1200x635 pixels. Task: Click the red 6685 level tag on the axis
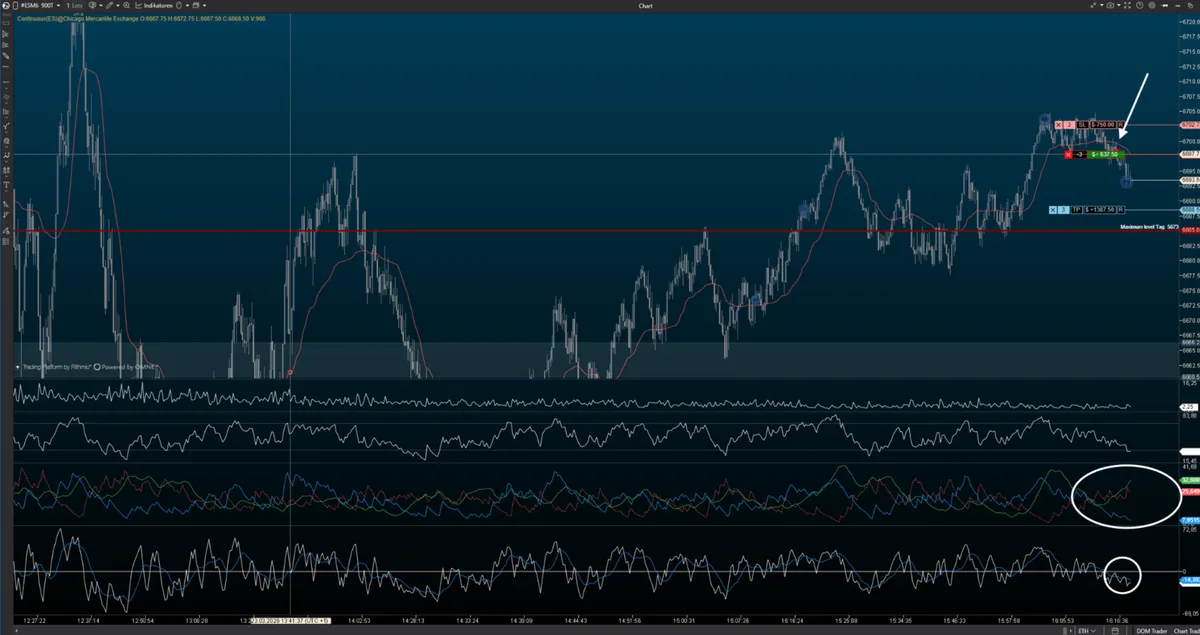[x=1190, y=231]
